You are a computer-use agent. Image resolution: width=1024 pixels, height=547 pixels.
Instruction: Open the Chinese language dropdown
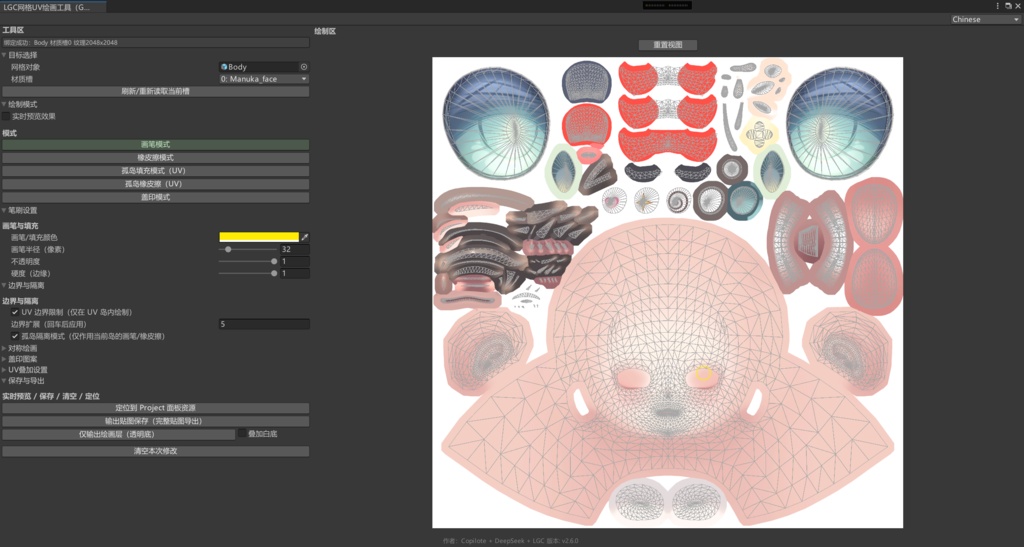pyautogui.click(x=985, y=20)
